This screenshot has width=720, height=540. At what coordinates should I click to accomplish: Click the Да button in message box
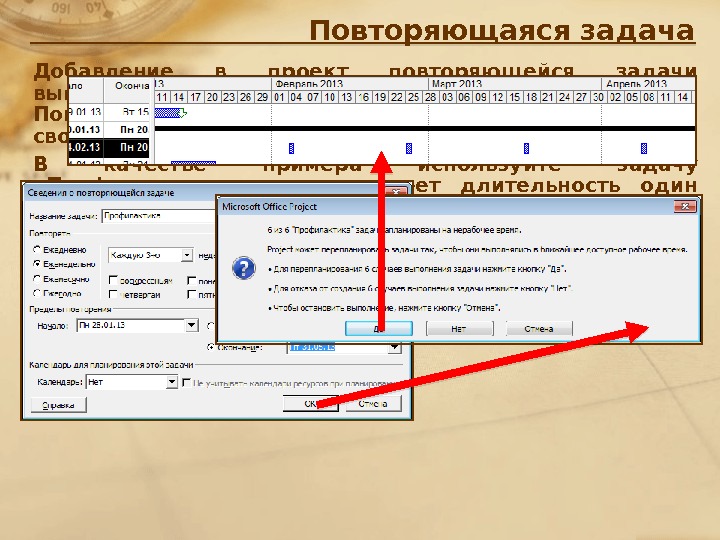(379, 329)
